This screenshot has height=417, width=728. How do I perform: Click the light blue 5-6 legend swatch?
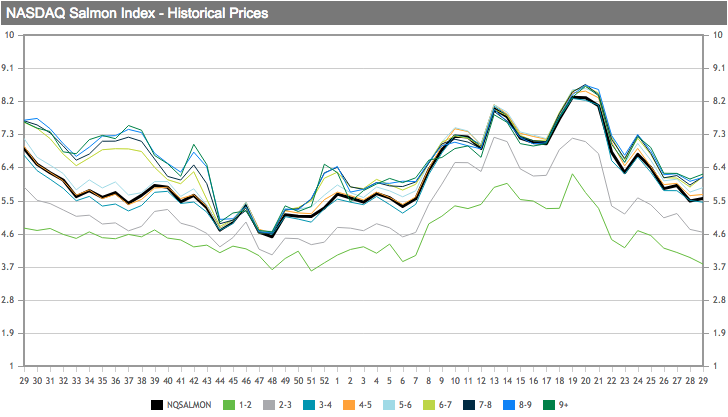click(x=389, y=405)
